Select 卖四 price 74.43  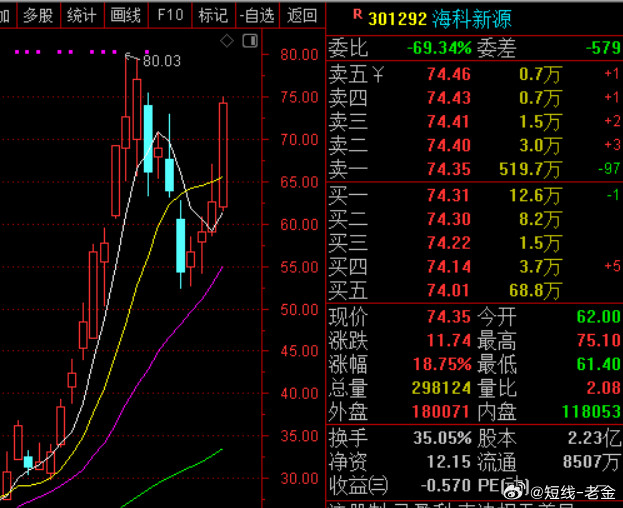[449, 98]
